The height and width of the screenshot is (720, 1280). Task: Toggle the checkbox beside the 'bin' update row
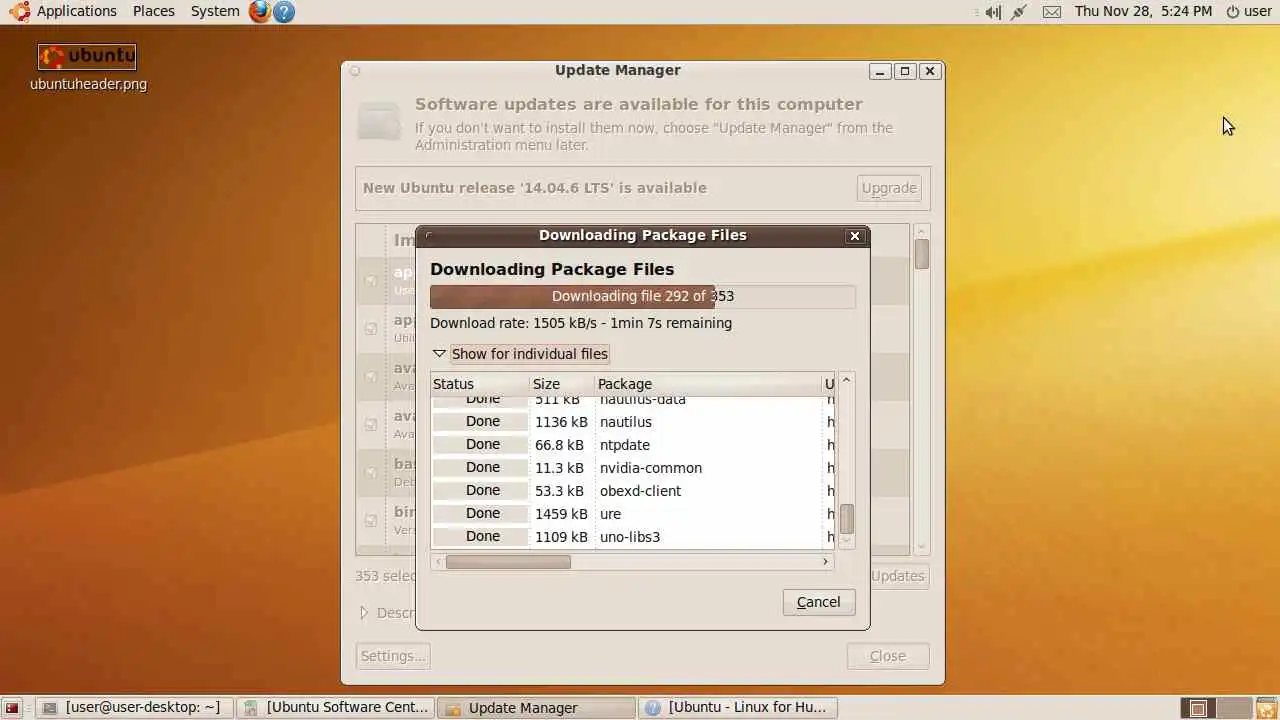click(371, 521)
